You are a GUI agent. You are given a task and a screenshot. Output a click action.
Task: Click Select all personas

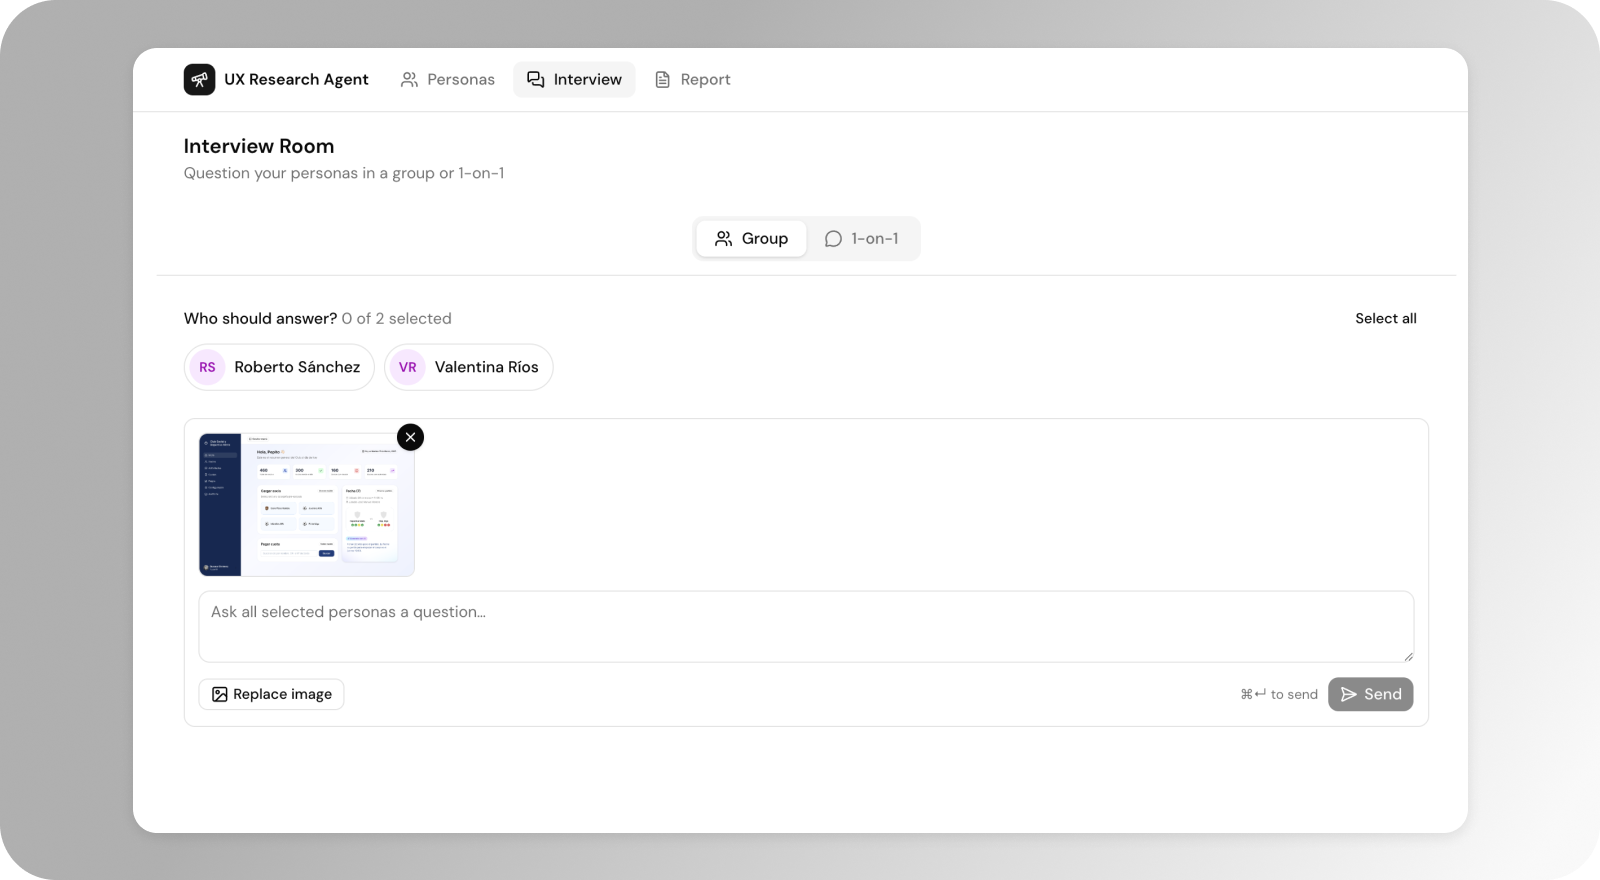[1385, 318]
